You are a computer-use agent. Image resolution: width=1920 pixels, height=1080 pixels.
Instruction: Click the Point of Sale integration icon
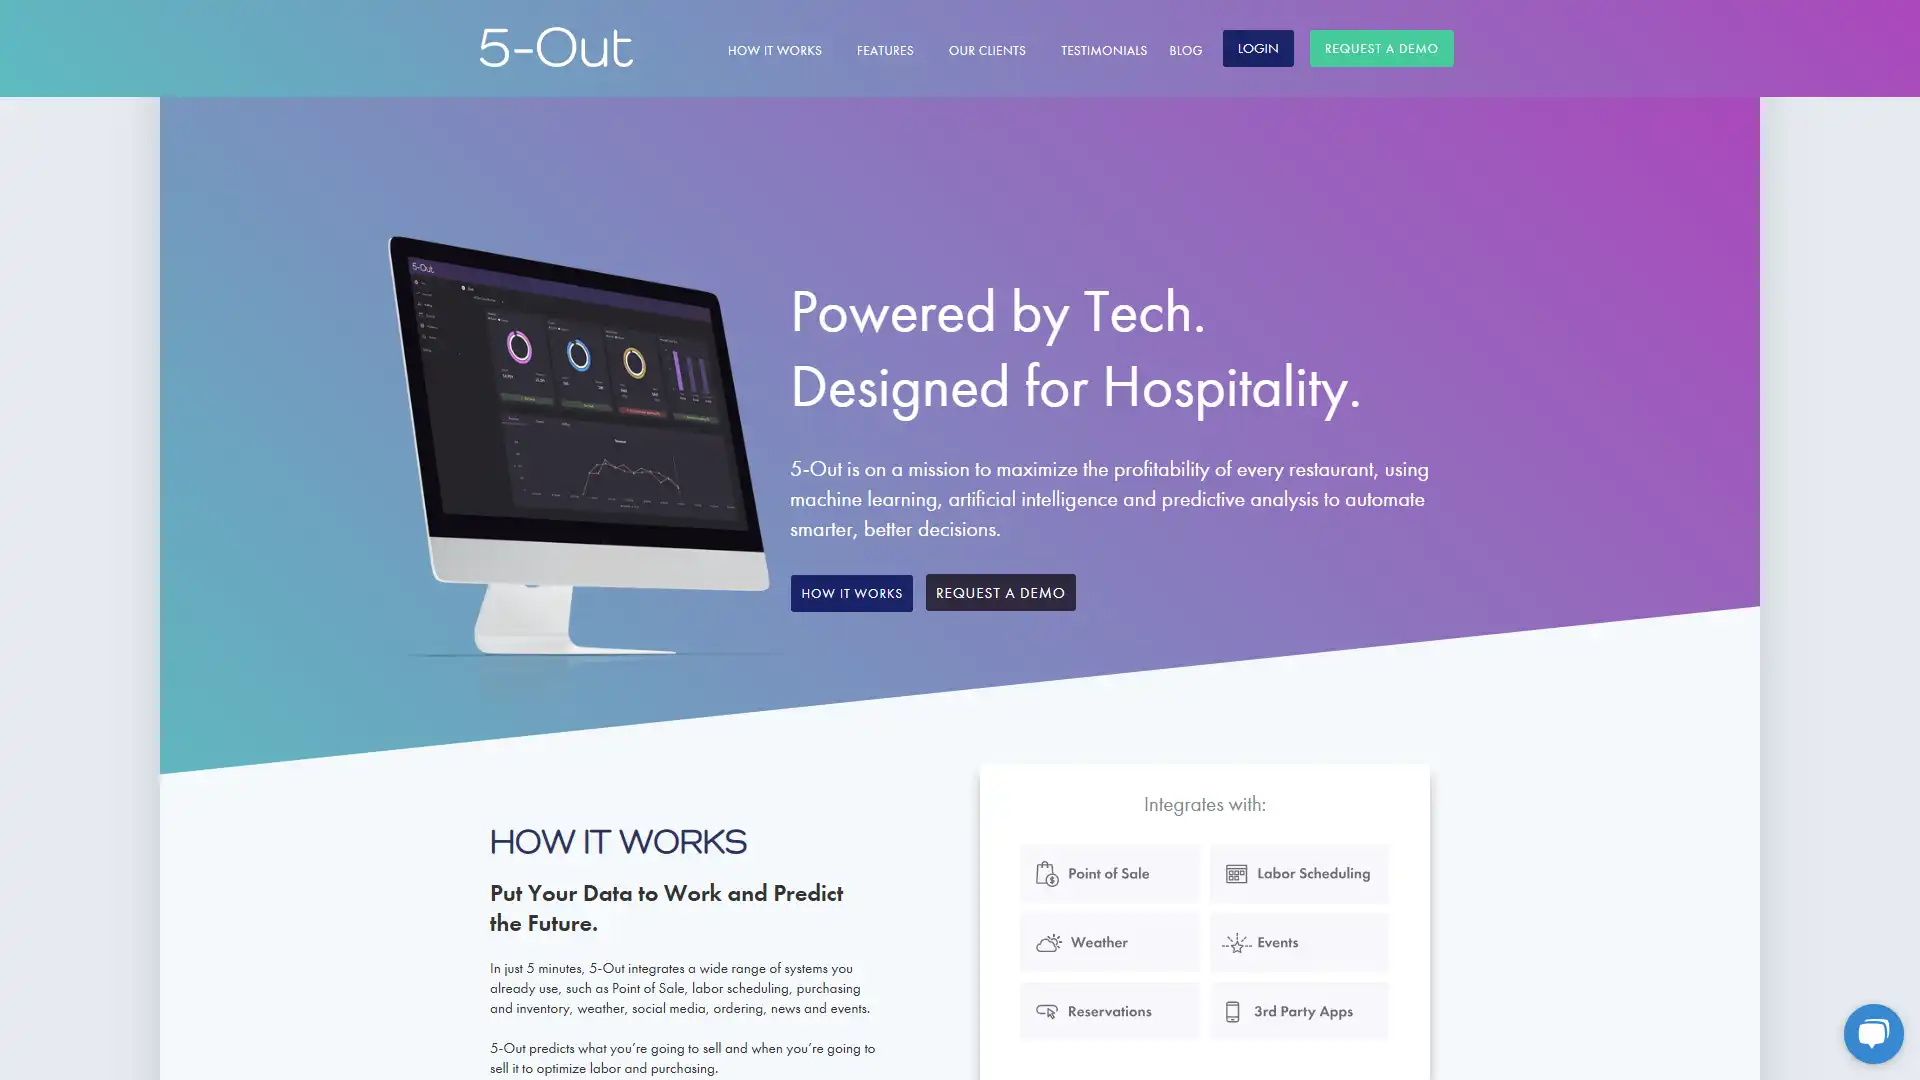[x=1047, y=873]
